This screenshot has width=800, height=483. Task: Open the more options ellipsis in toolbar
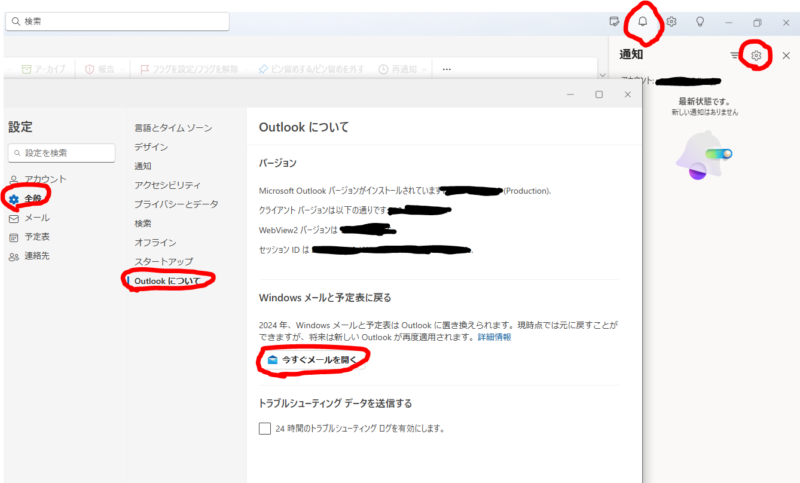(446, 69)
